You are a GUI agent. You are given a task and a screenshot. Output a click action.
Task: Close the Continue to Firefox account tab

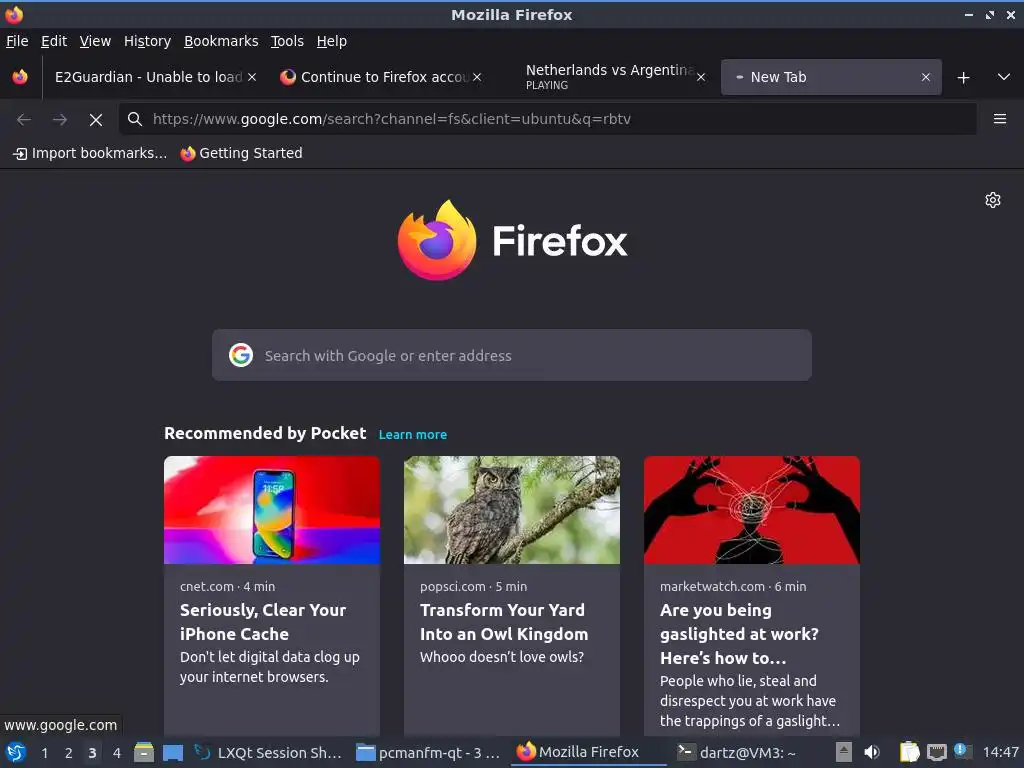pyautogui.click(x=477, y=77)
